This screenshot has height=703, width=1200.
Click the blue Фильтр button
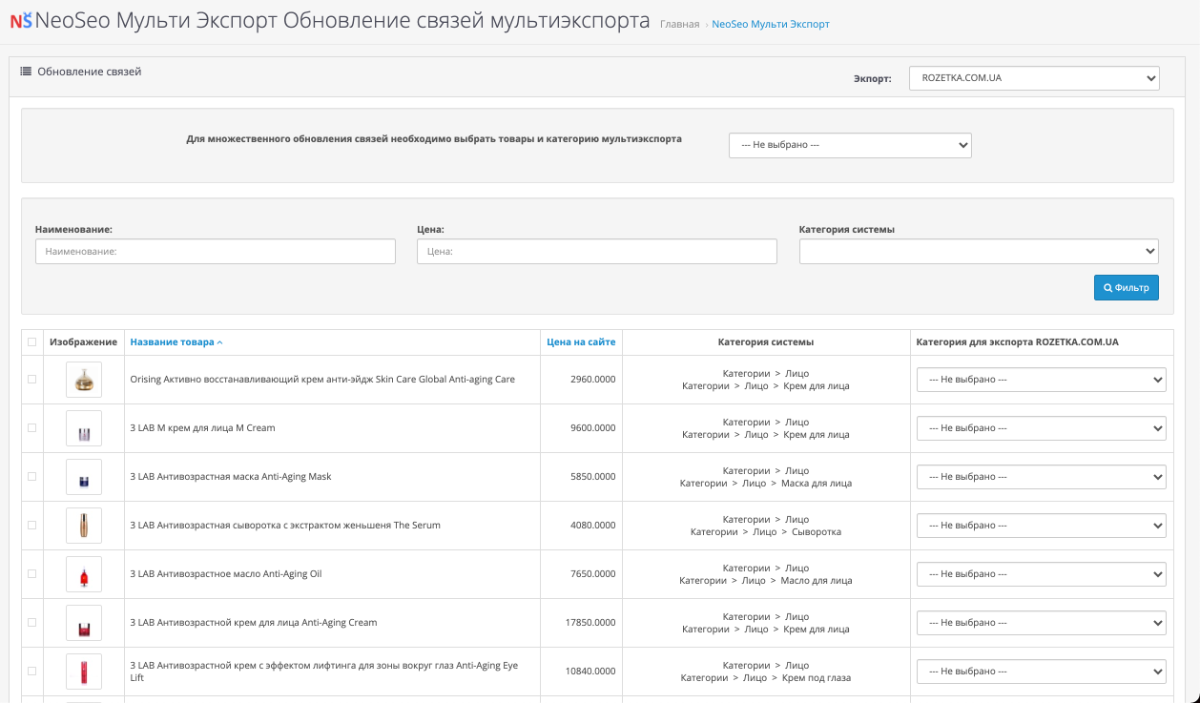pyautogui.click(x=1126, y=288)
